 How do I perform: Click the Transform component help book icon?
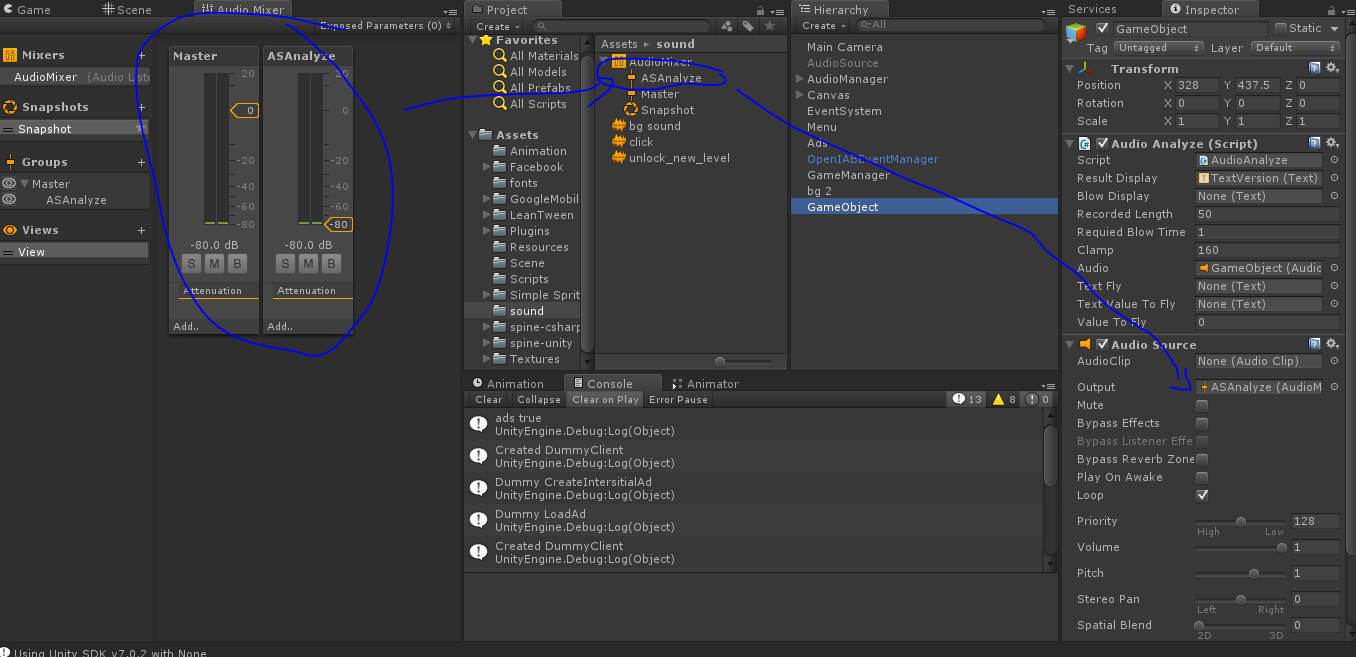pyautogui.click(x=1313, y=68)
